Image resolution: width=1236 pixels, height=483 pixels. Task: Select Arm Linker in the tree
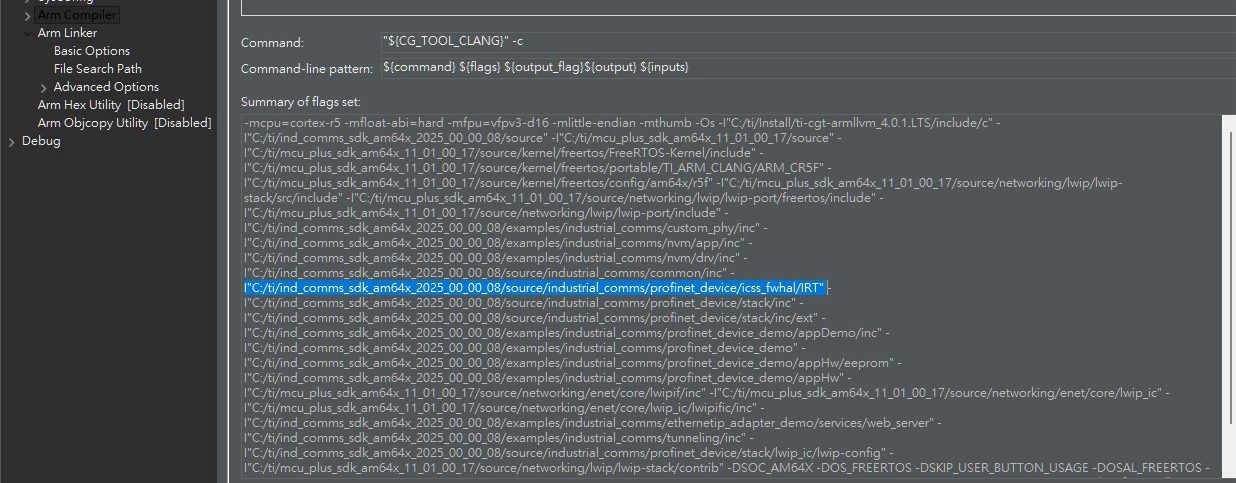coord(68,33)
